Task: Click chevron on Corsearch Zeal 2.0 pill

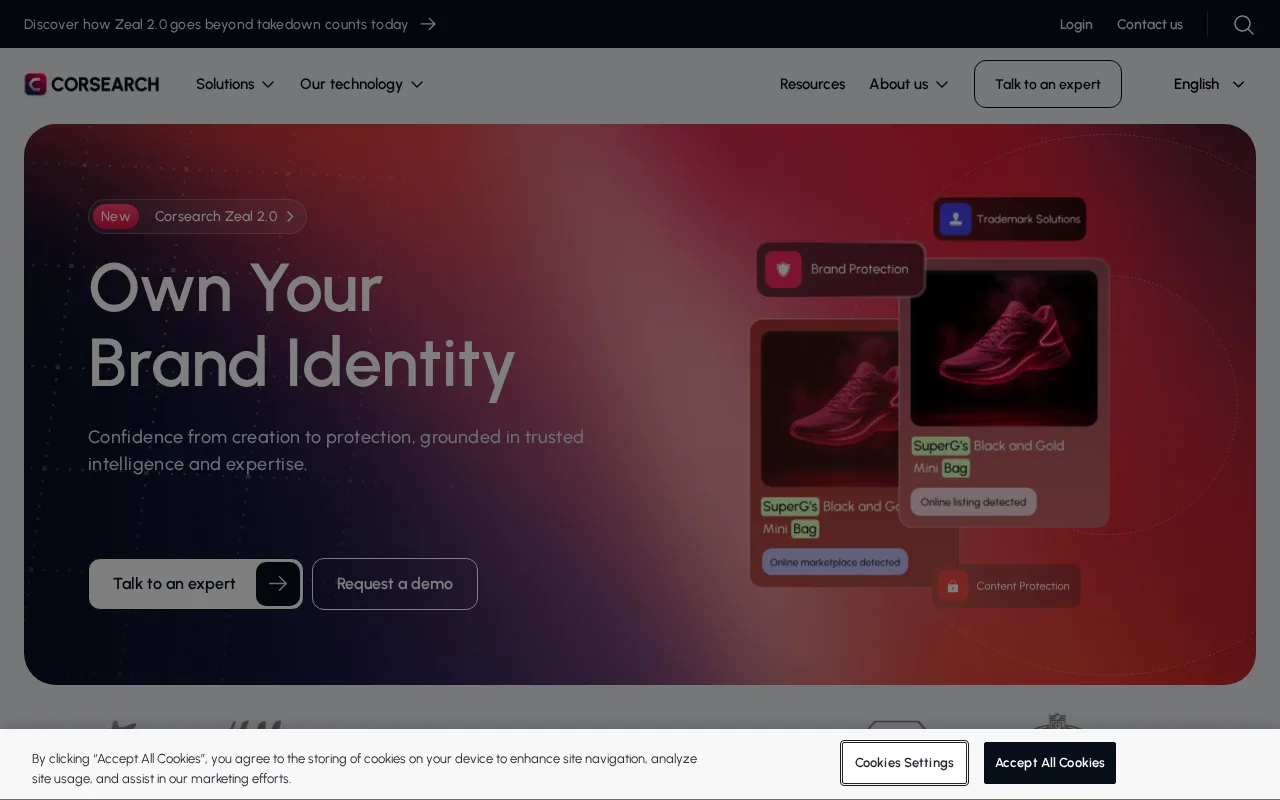Action: (290, 216)
